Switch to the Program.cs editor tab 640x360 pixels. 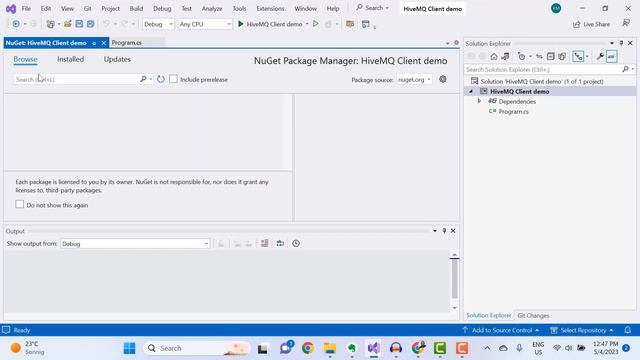tap(127, 42)
